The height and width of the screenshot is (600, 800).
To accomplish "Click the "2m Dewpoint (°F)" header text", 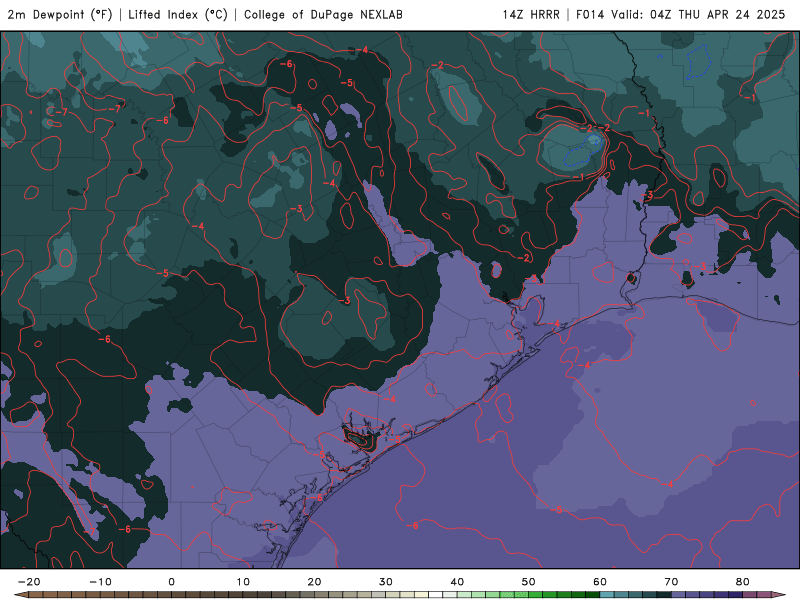I will tap(60, 14).
